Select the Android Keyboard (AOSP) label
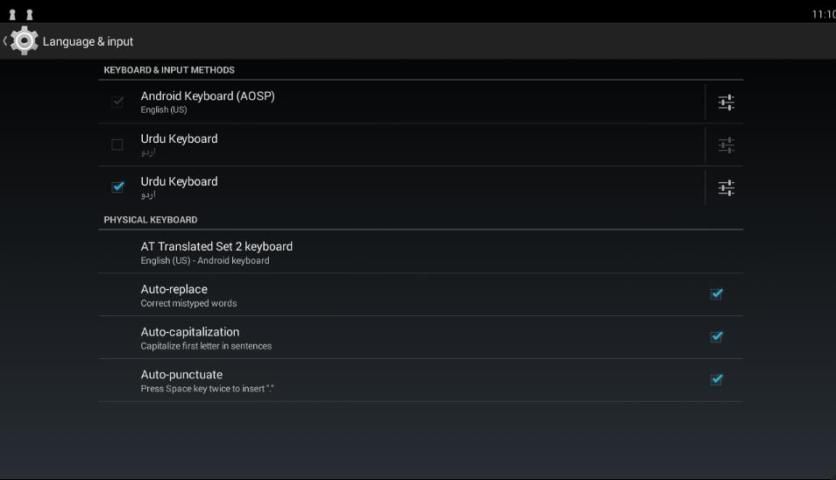Viewport: 836px width, 480px height. (207, 96)
